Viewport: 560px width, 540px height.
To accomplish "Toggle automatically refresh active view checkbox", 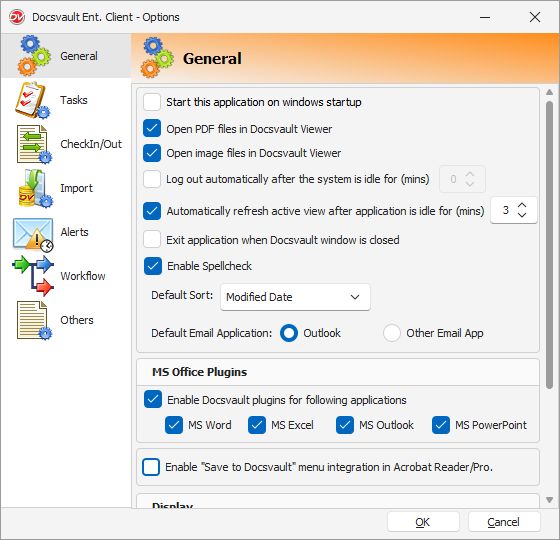I will coord(152,211).
